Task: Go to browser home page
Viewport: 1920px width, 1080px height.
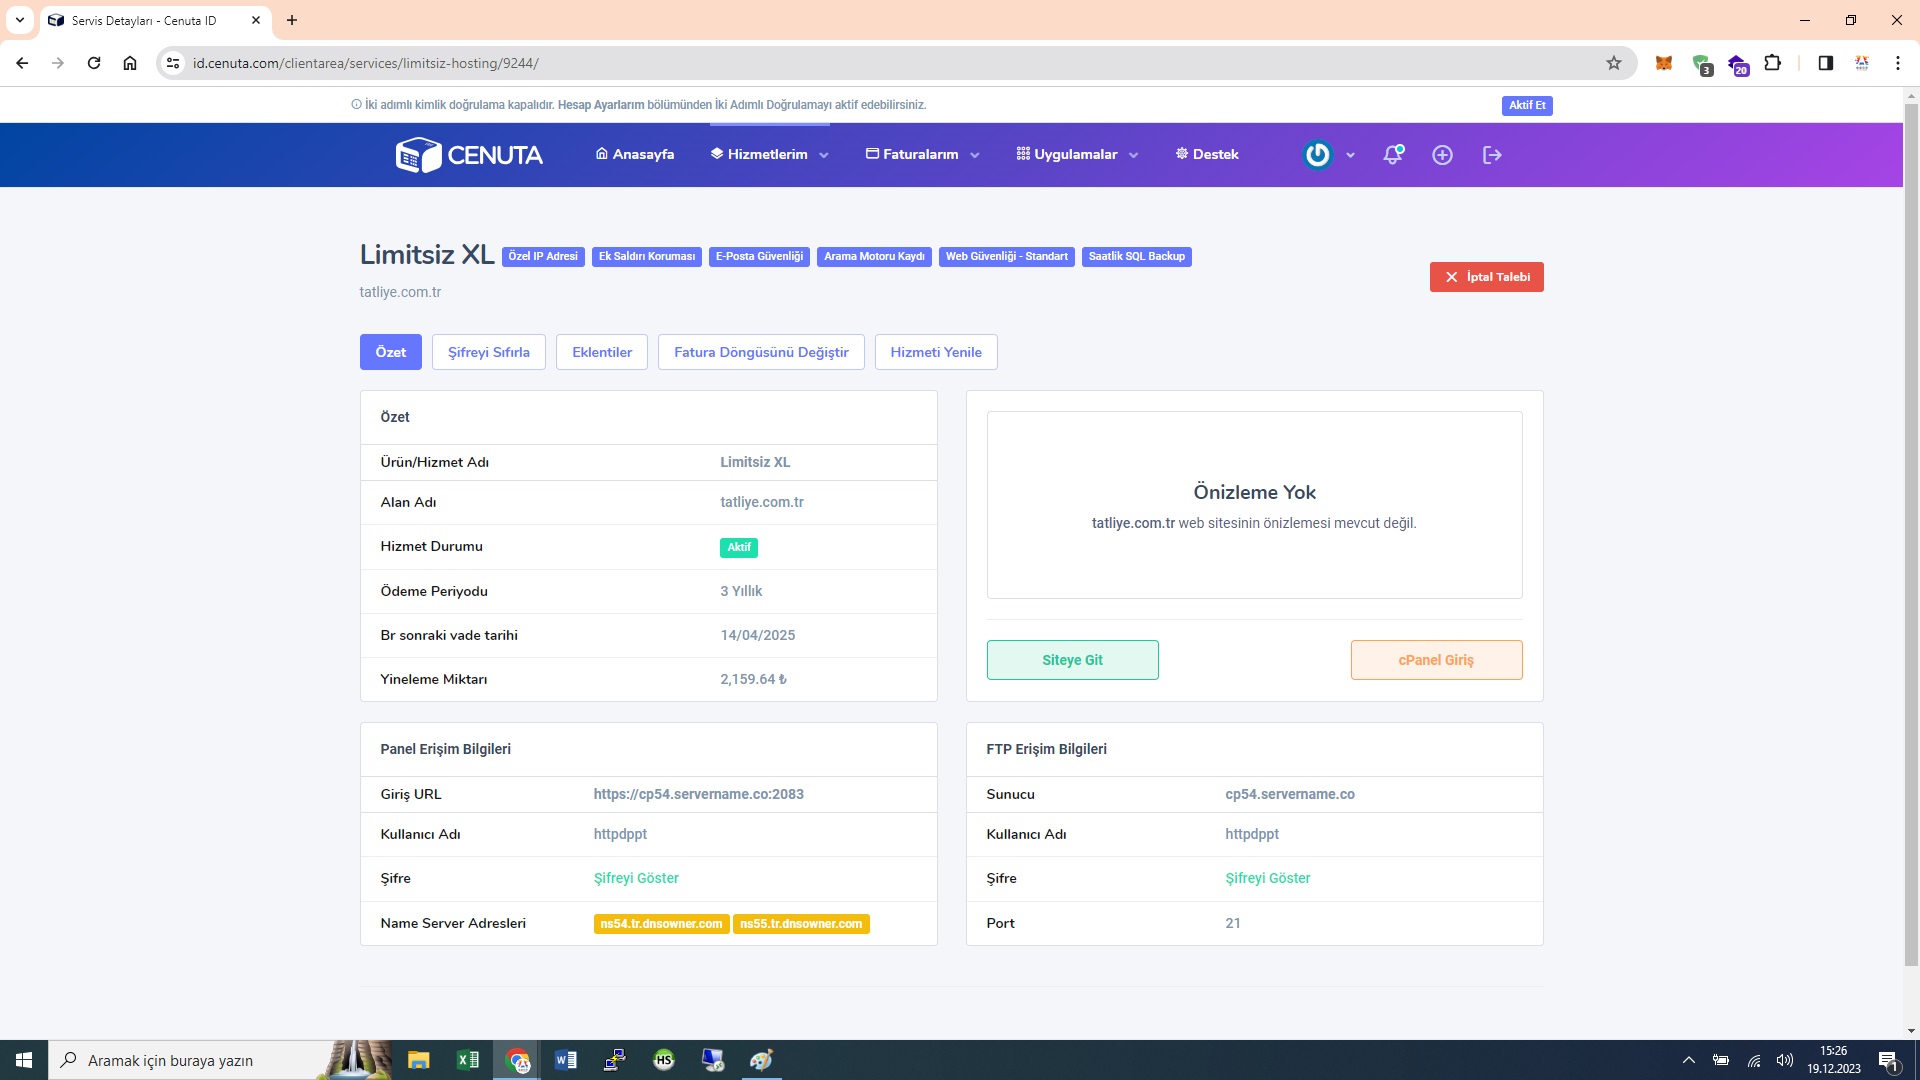Action: click(x=130, y=63)
